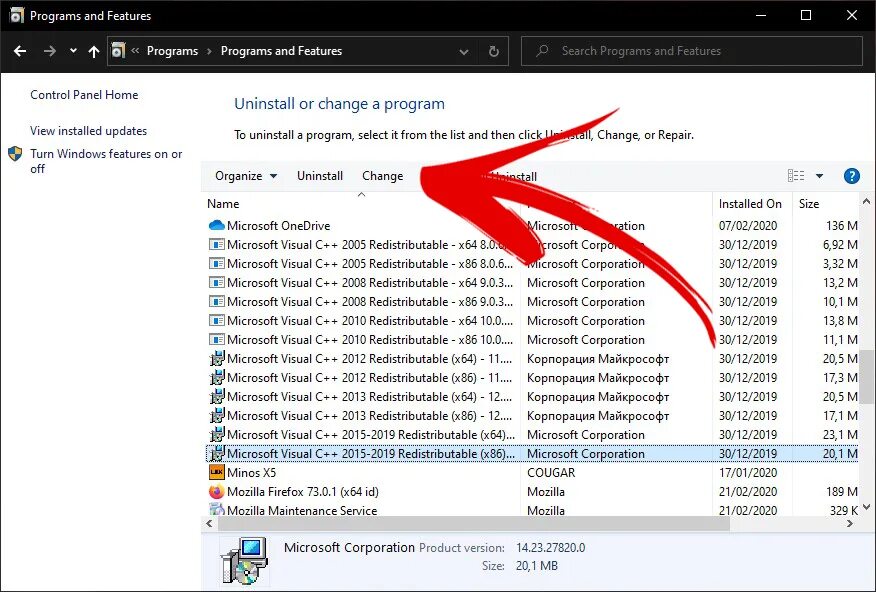
Task: Click the address bar control panel icon
Action: (x=118, y=51)
